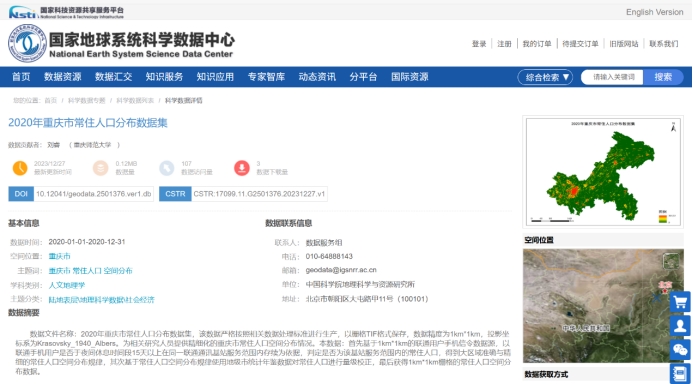Open the notebook side icon
Screen dimensions: 693x384
pos(680,373)
